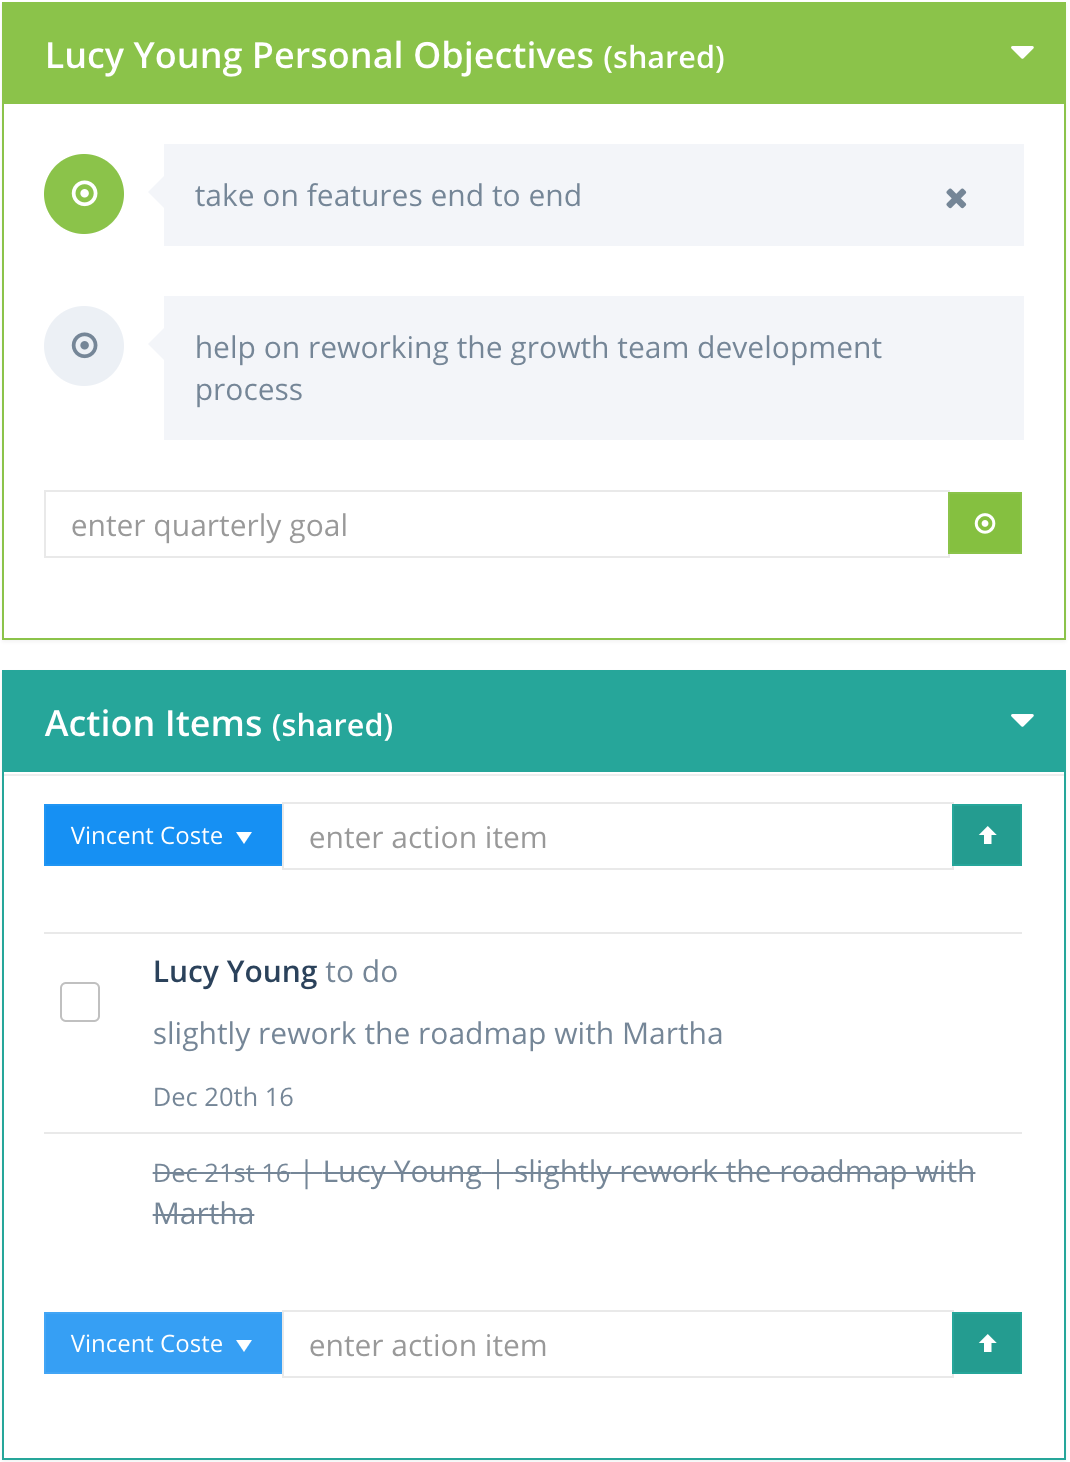Open bottom Vincent Coste assignee dropdown
1070x1462 pixels.
tap(162, 1344)
